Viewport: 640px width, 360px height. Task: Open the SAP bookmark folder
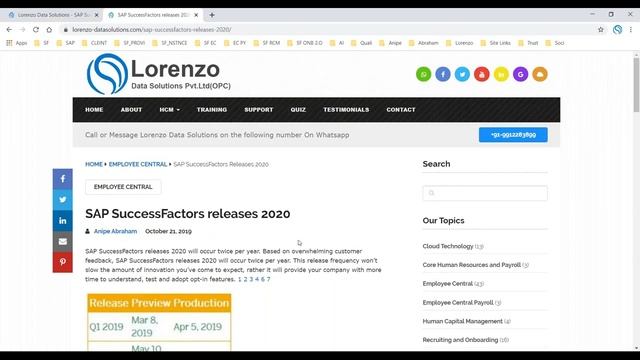66,43
